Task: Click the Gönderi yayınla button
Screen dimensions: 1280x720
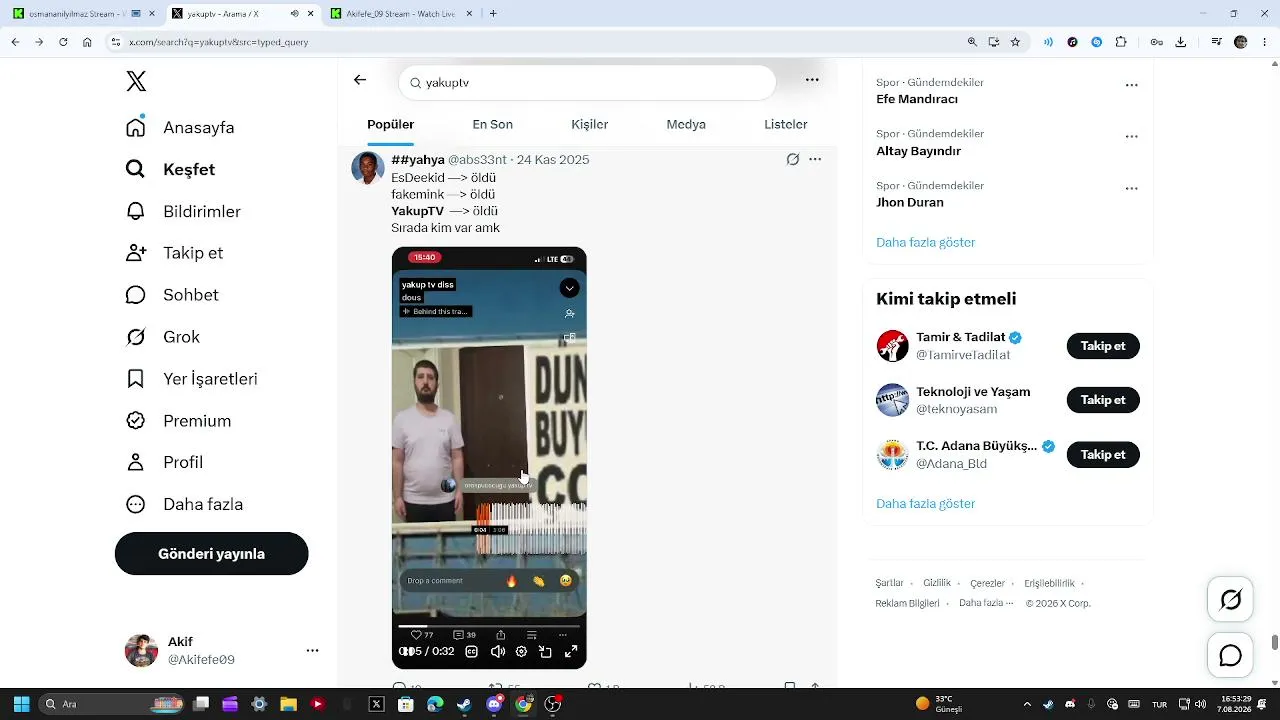Action: [211, 554]
